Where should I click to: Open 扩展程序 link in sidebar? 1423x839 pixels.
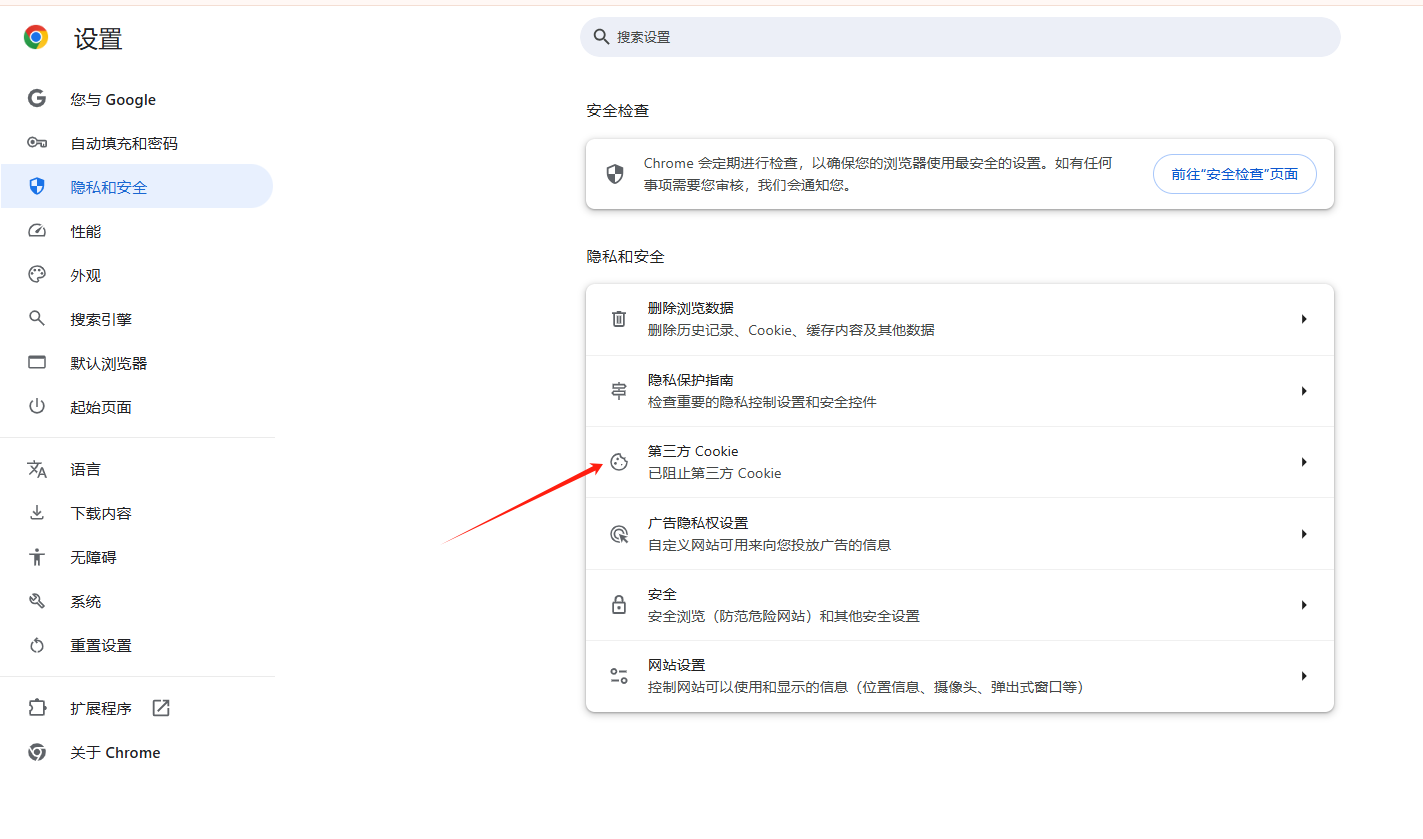click(137, 708)
